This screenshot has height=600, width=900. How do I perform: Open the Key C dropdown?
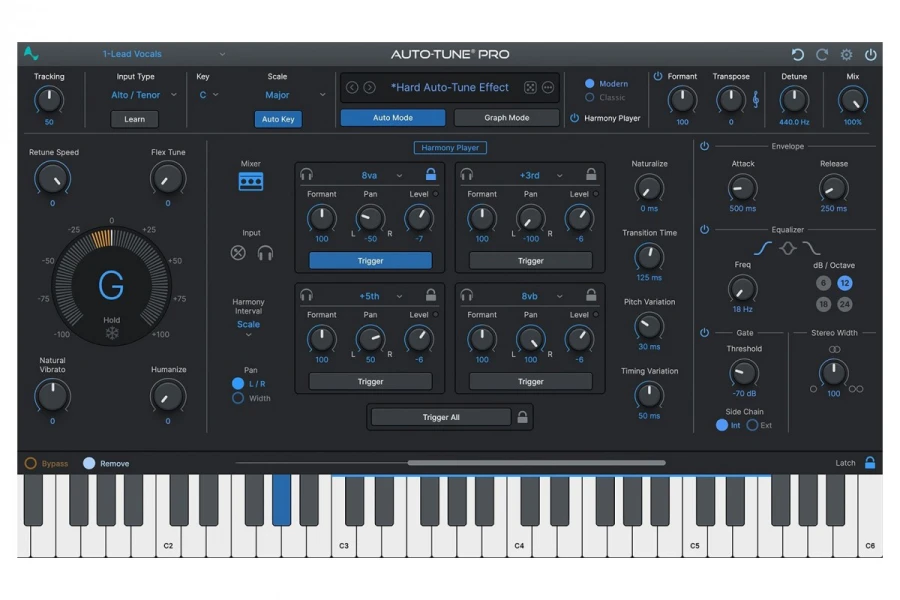pos(209,95)
